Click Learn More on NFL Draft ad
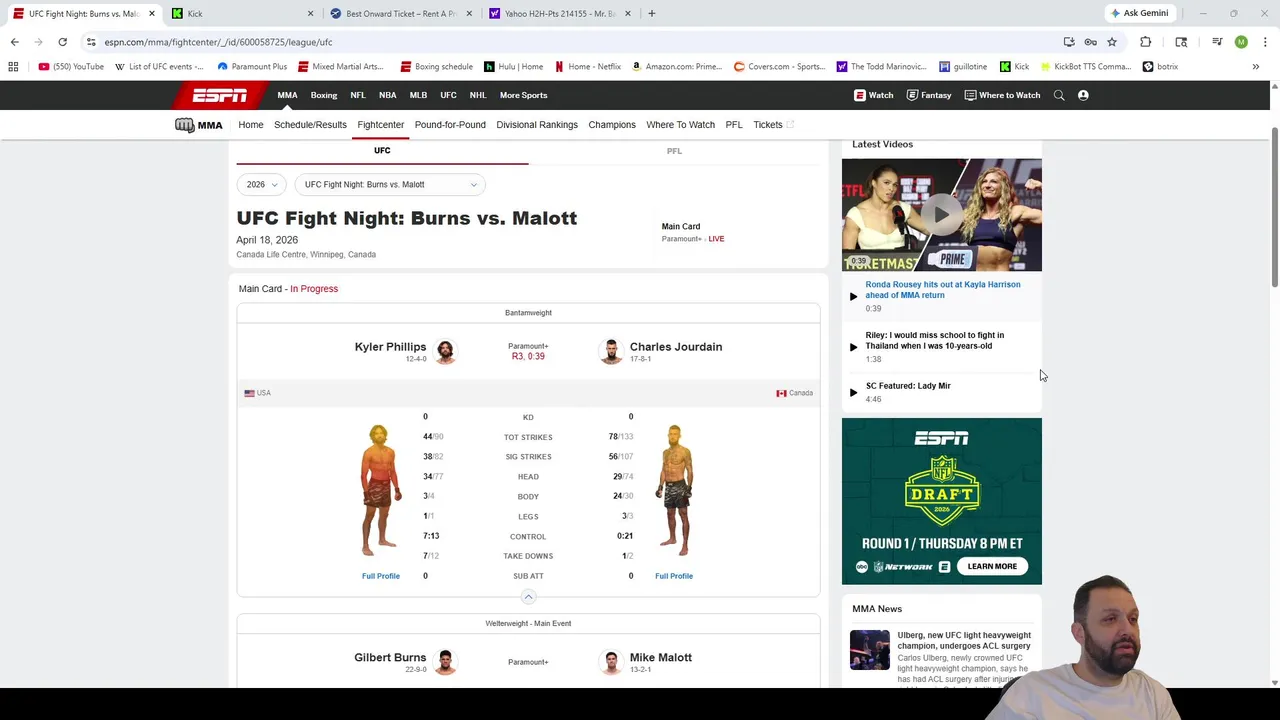The width and height of the screenshot is (1280, 720). (x=992, y=566)
